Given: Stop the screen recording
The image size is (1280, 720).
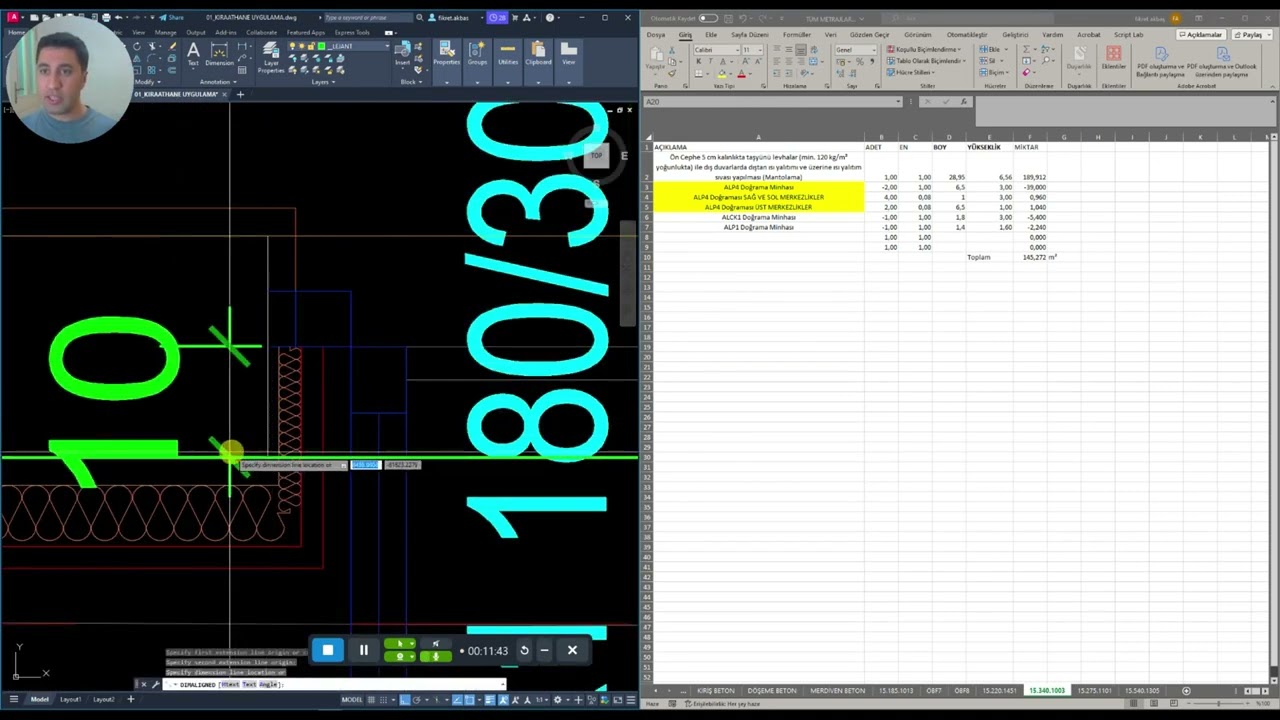Looking at the screenshot, I should pos(328,650).
